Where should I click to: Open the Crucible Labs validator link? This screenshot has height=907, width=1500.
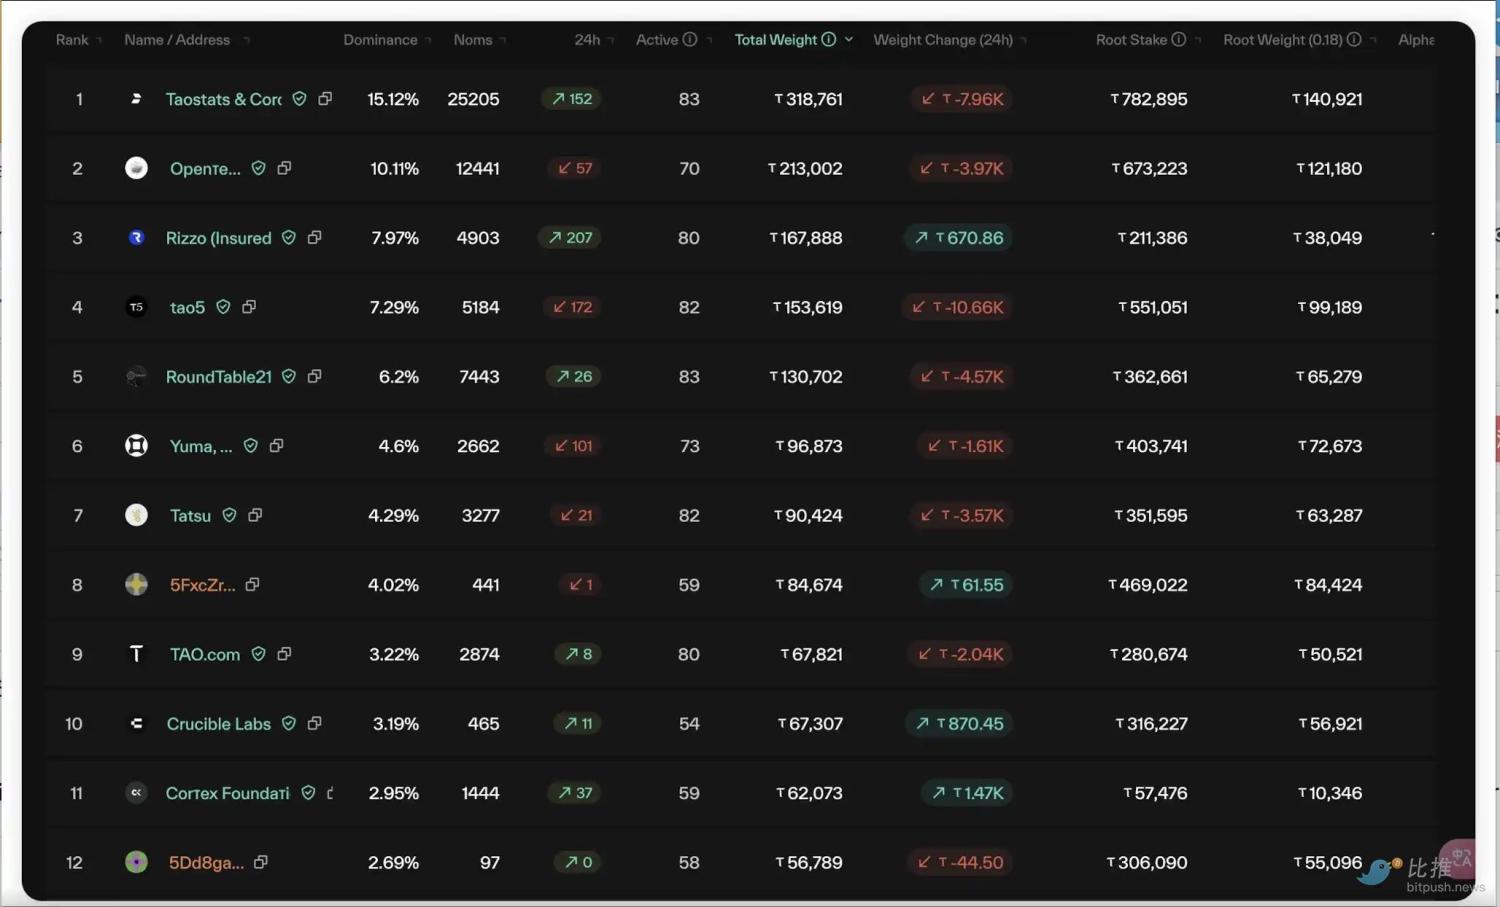(218, 723)
